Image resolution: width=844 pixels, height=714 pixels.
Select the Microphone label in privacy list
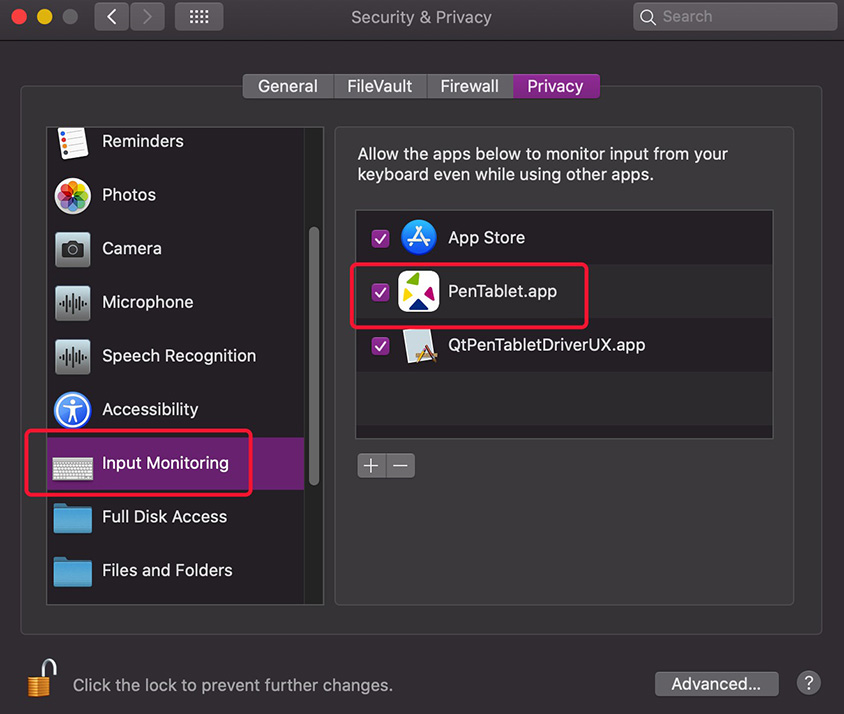coord(148,302)
